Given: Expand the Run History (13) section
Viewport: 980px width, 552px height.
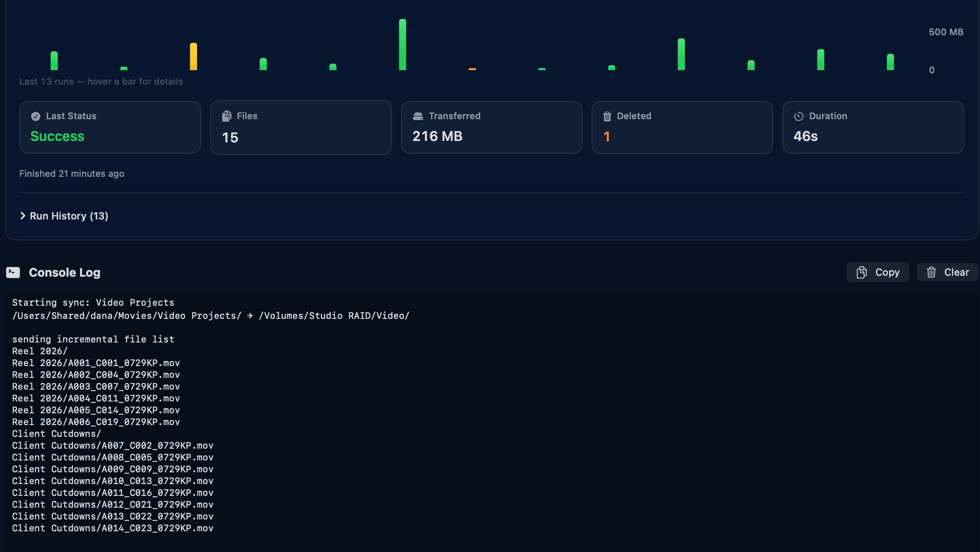Looking at the screenshot, I should (64, 216).
